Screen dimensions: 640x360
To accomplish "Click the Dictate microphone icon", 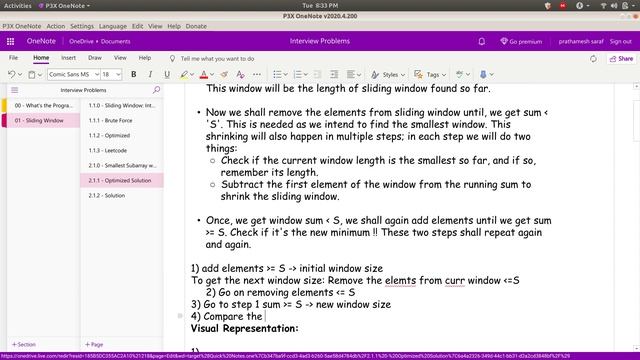I will [x=483, y=74].
